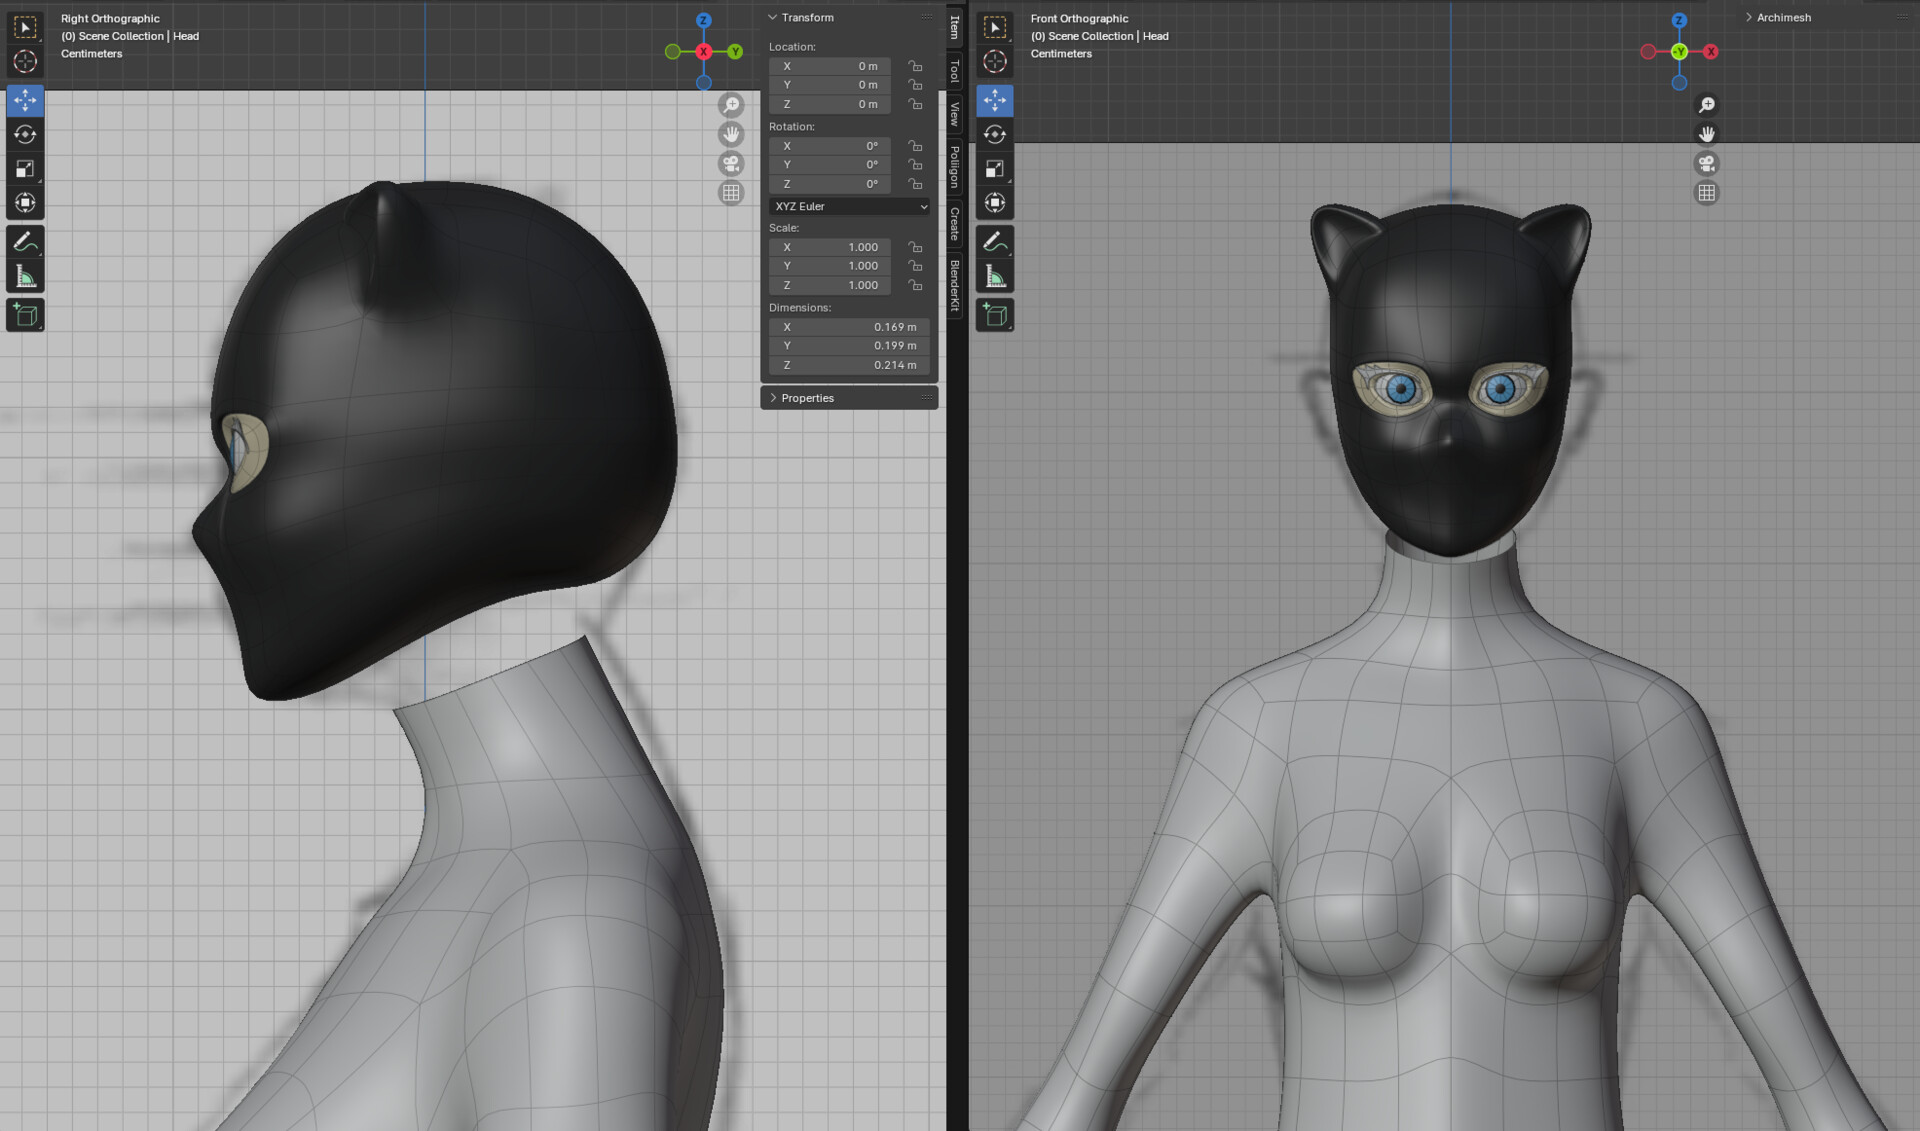Pick the Annotate tool

click(x=25, y=240)
